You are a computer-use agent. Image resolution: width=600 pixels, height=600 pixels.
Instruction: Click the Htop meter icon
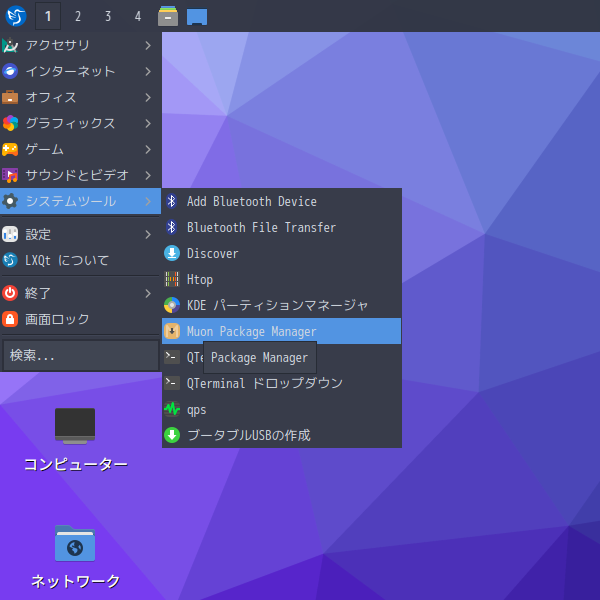[172, 279]
